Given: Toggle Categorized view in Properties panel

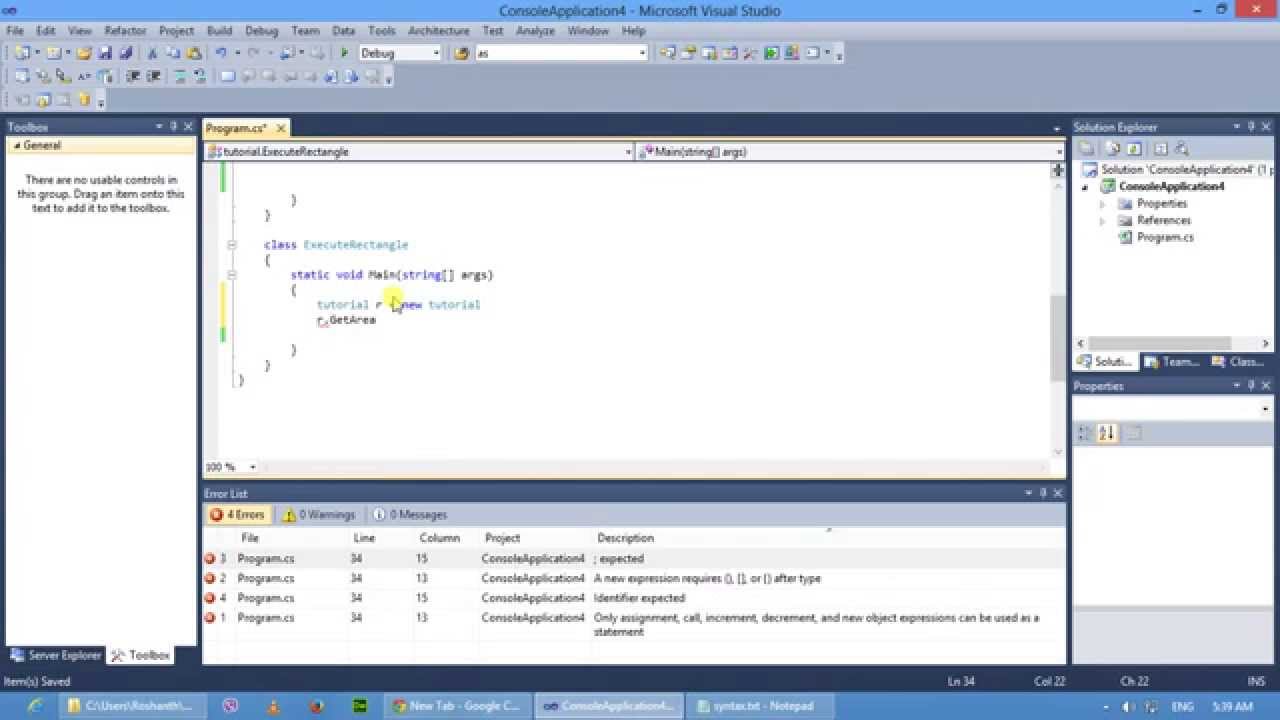Looking at the screenshot, I should 1086,433.
